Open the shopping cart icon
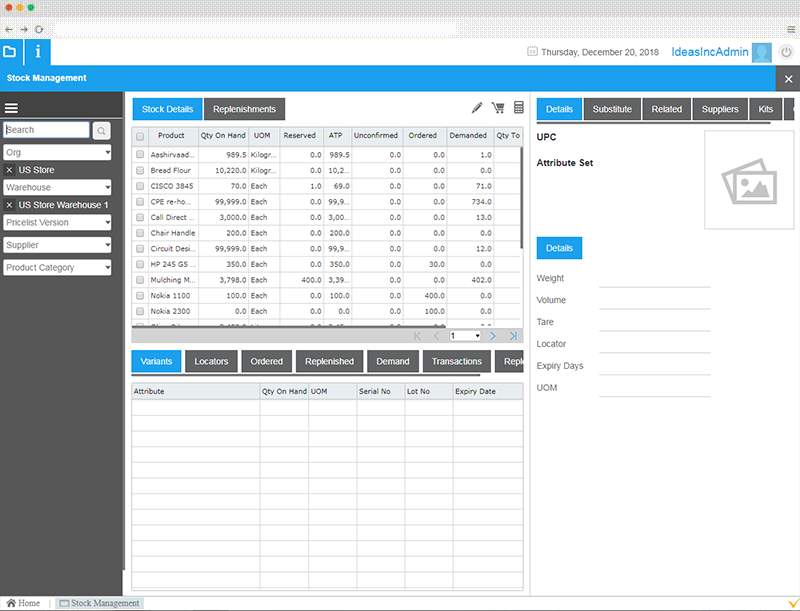 tap(498, 107)
